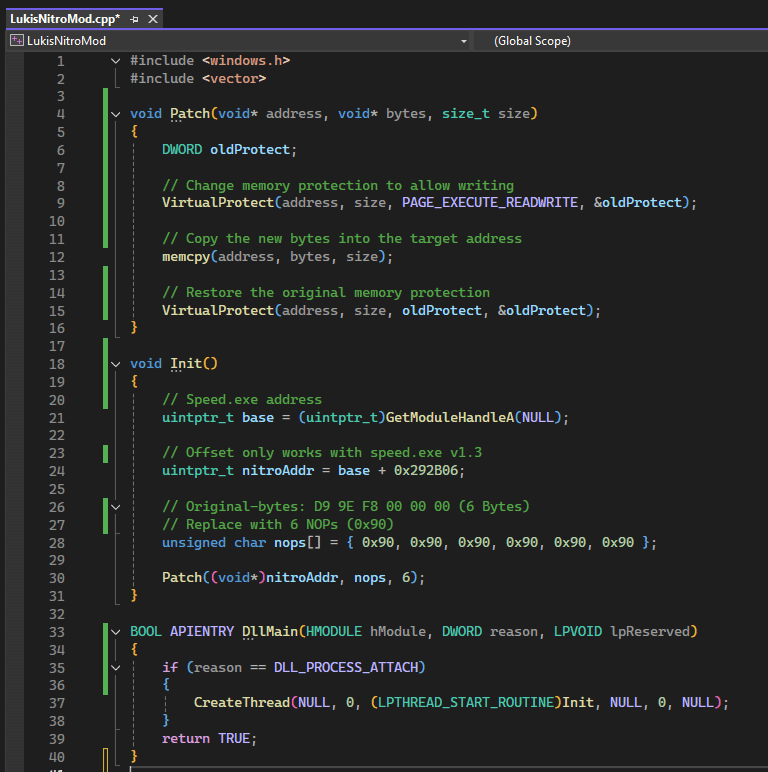Fold the Init function at line 18

coord(116,364)
